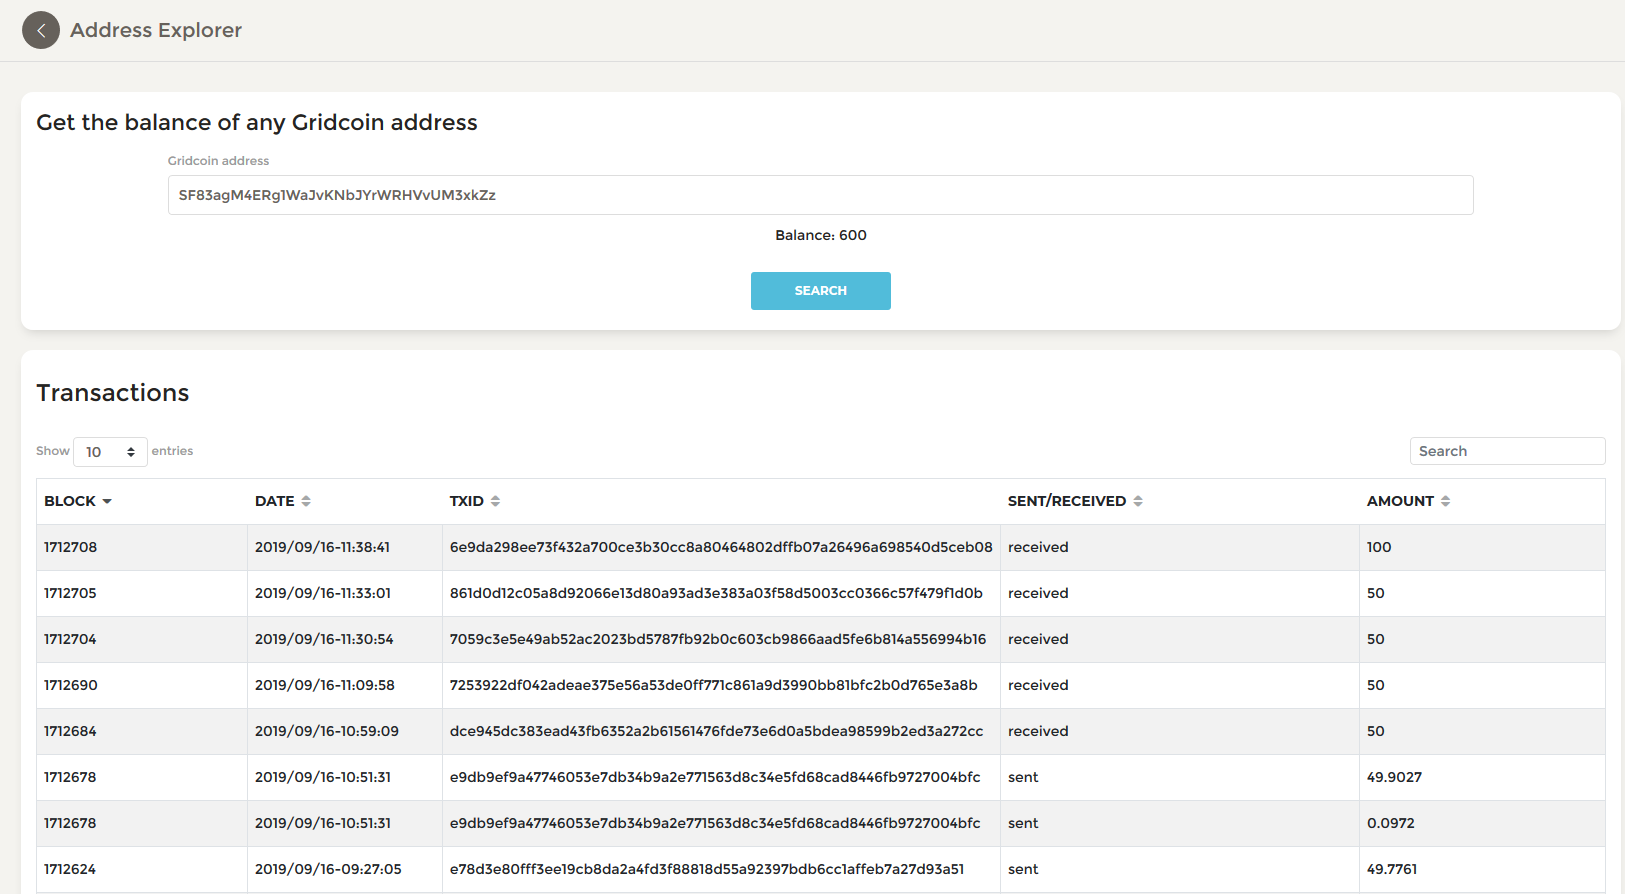The image size is (1625, 894).
Task: Sort by DATE column header
Action: tap(283, 501)
